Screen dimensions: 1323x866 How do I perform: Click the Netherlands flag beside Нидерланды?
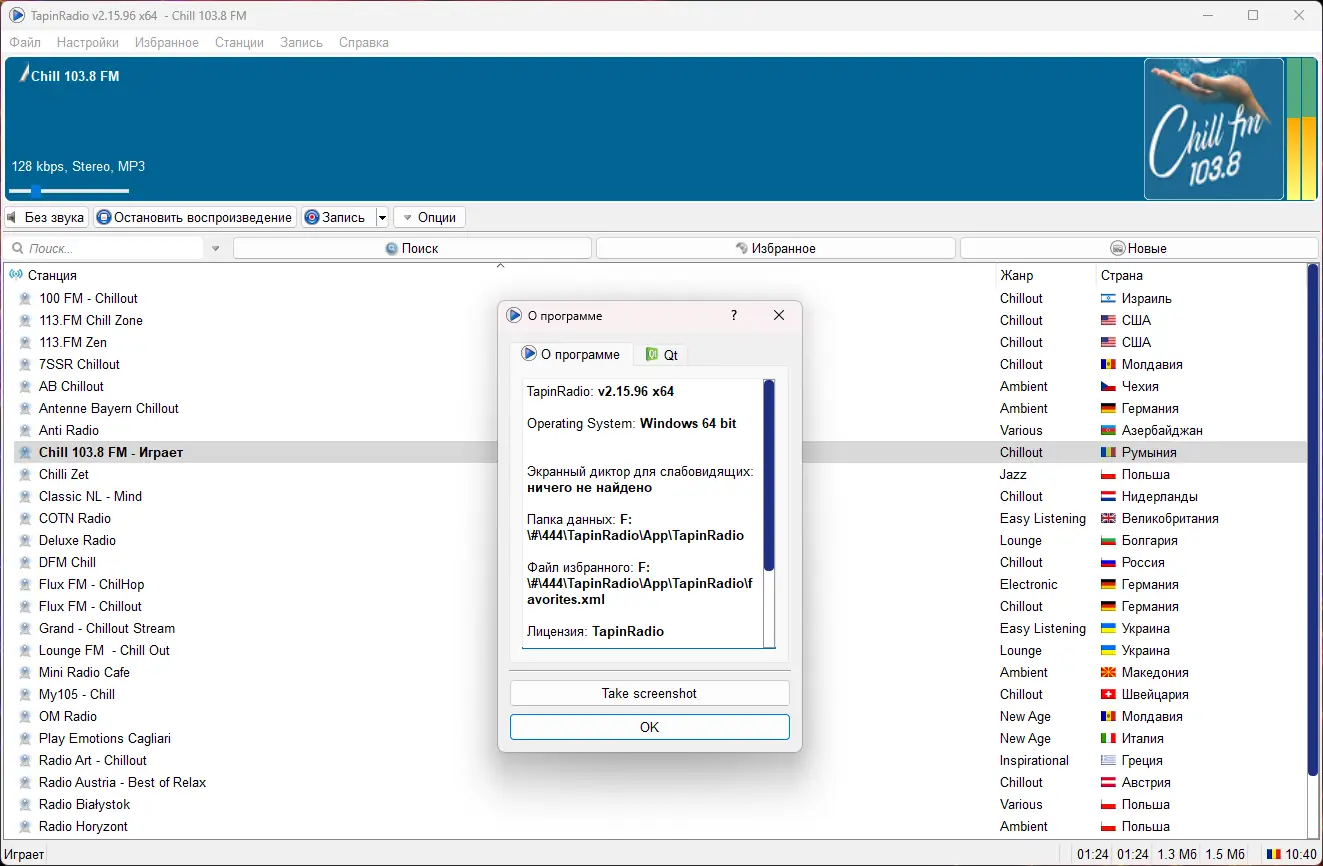pyautogui.click(x=1108, y=496)
